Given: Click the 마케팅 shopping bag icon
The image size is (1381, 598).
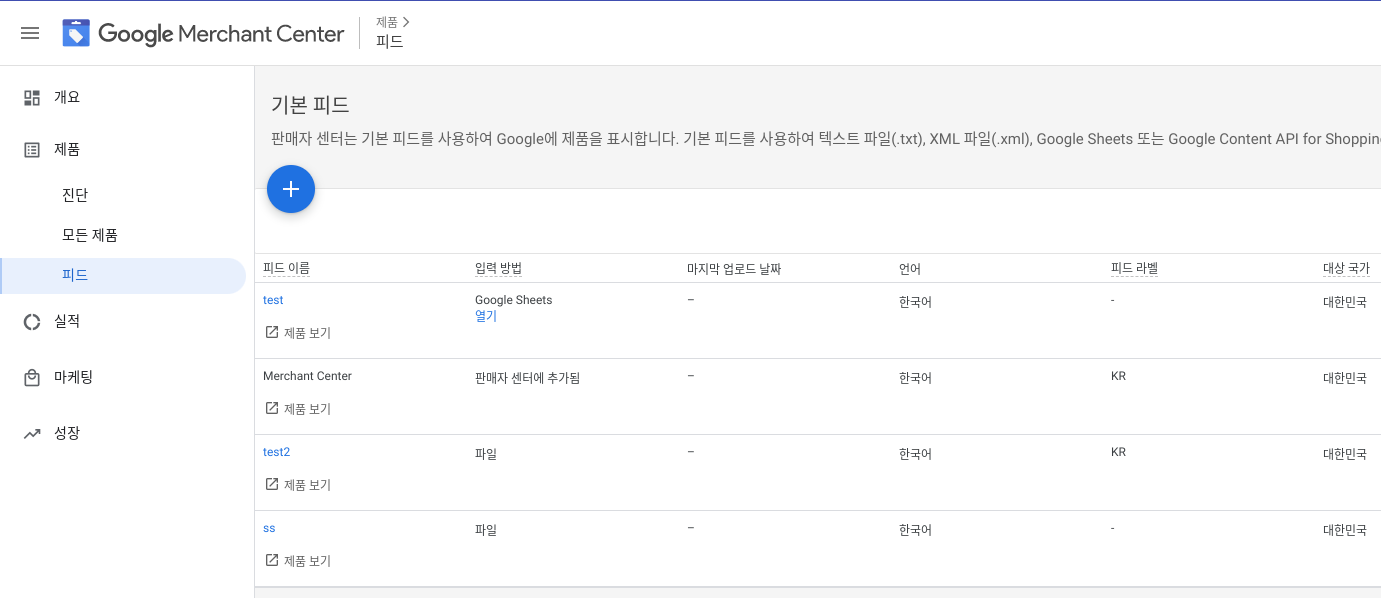Looking at the screenshot, I should coord(32,377).
